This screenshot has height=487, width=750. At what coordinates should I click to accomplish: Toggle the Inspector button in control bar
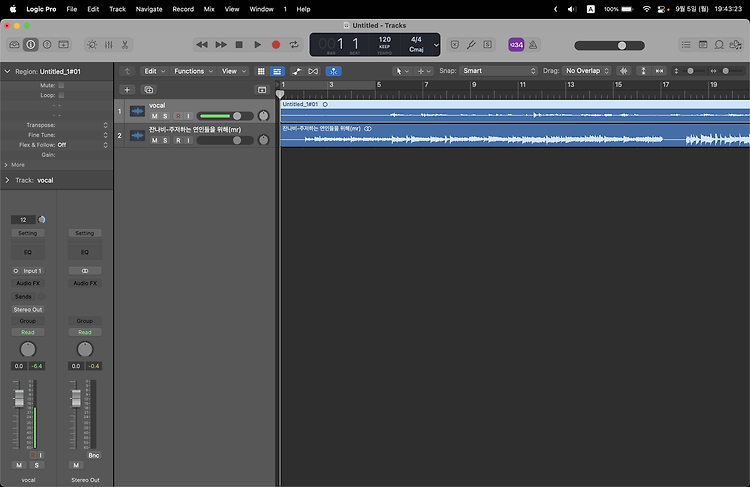[31, 44]
